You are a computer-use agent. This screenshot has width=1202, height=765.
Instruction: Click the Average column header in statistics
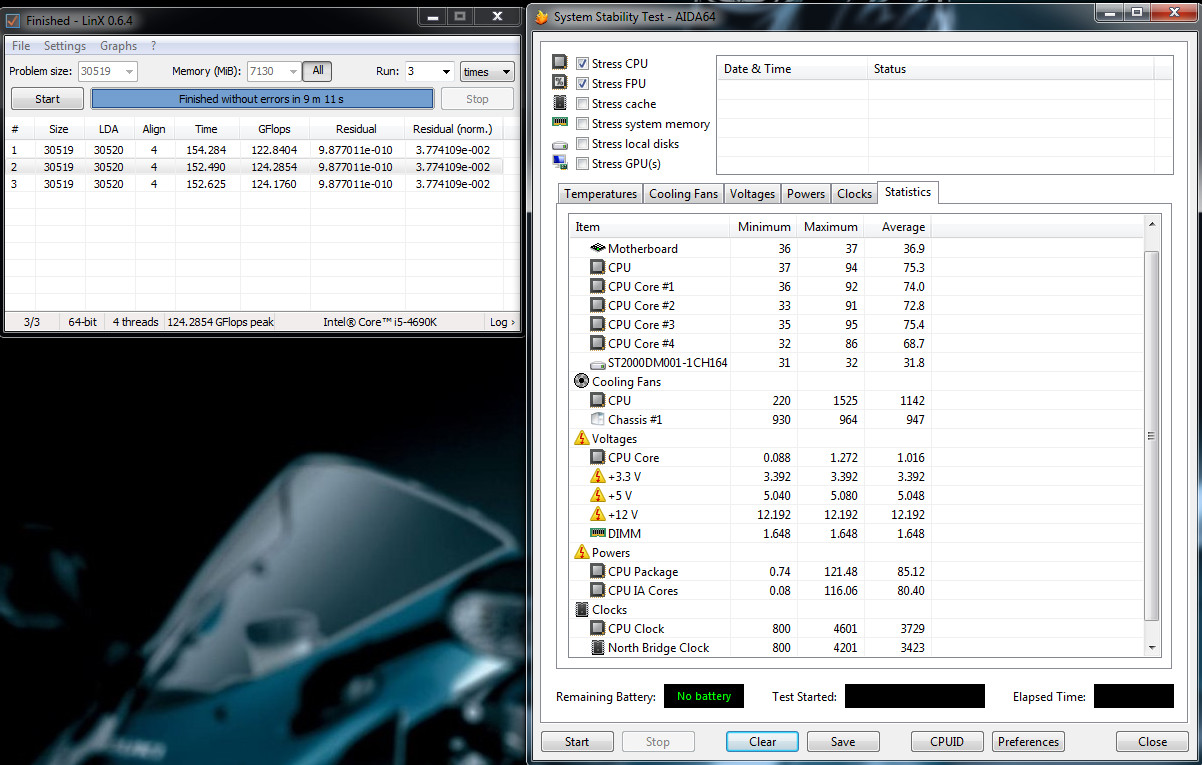pos(897,227)
